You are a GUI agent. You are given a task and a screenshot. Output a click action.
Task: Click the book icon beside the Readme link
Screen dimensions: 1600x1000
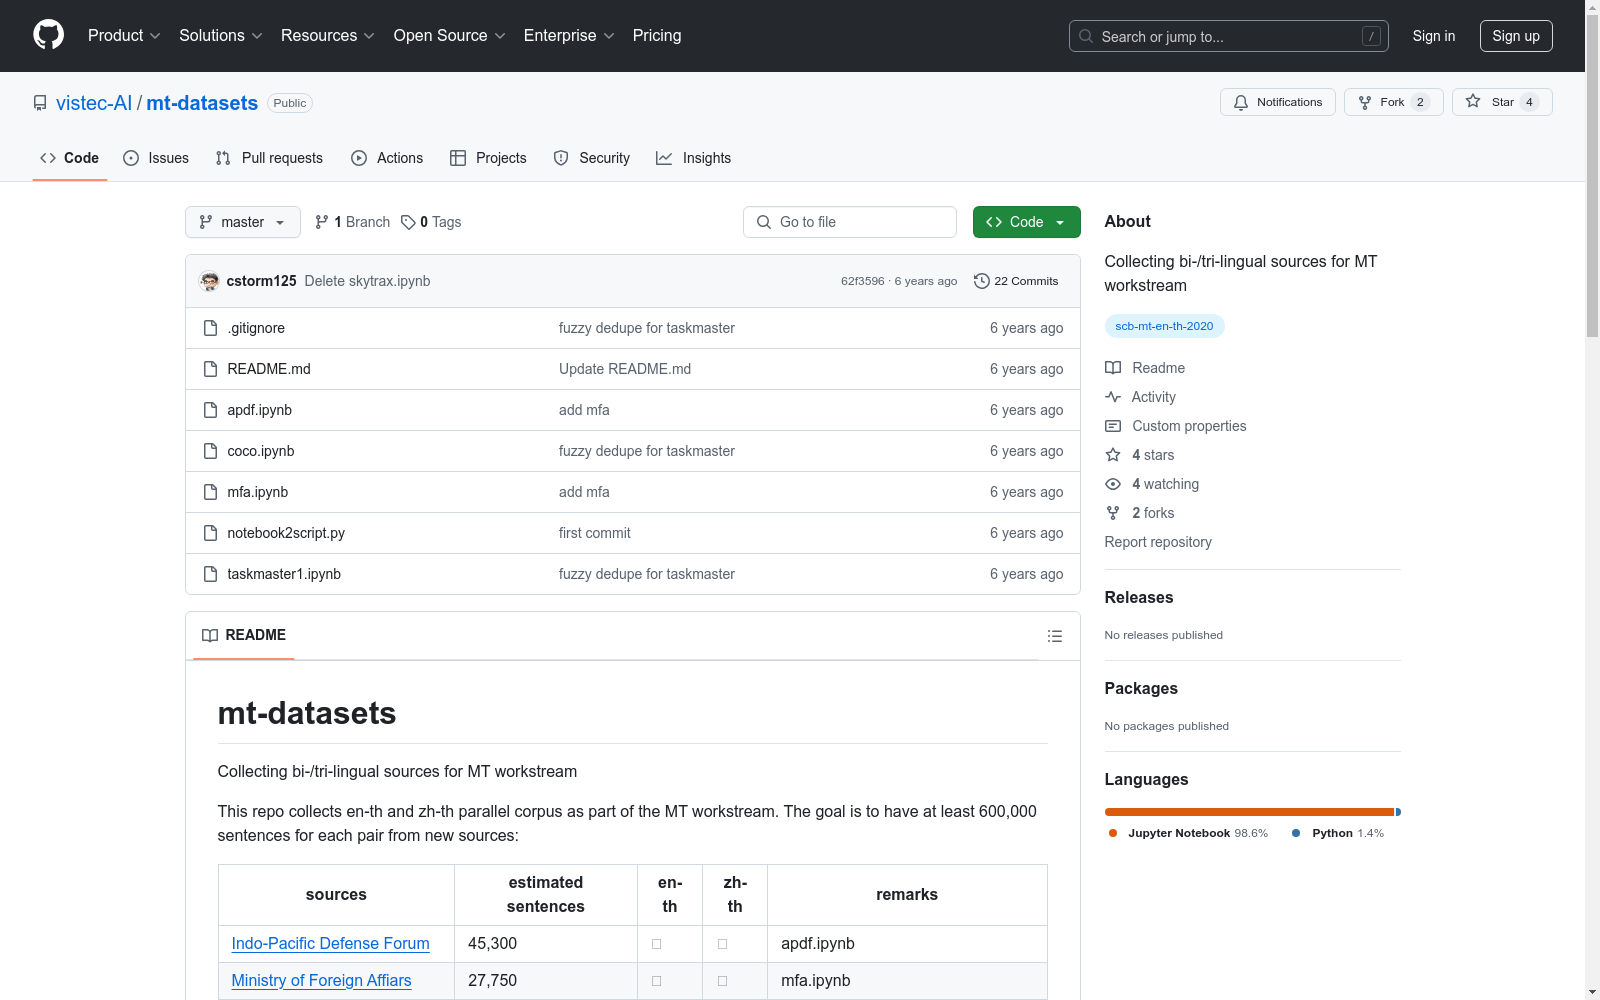click(1113, 368)
